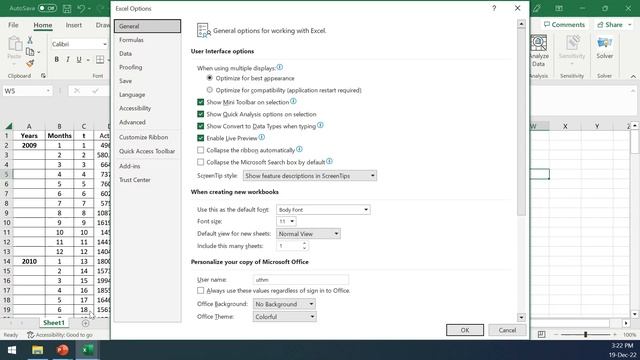Screen dimensions: 640x360
Task: Click Share button in Excel window
Action: pos(614,25)
